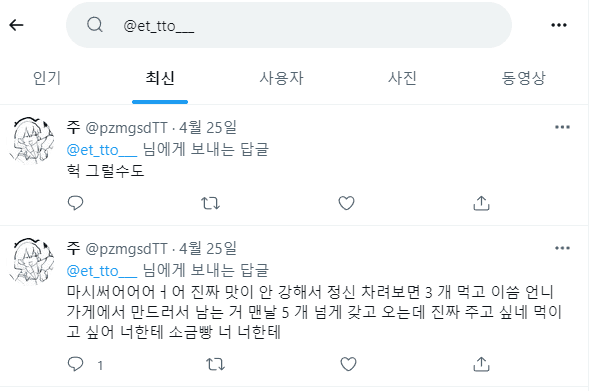Open @et_tto___ mention link in first tweet
The width and height of the screenshot is (593, 391).
click(x=102, y=150)
